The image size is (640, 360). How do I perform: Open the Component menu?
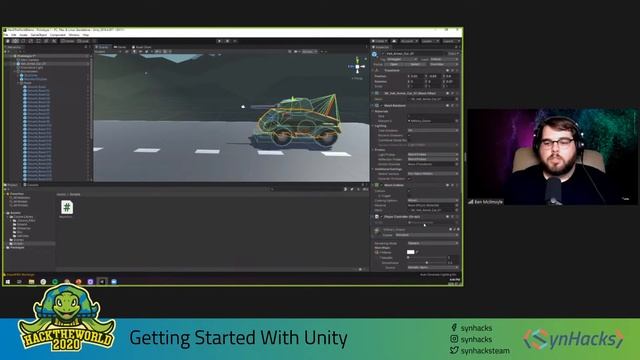pos(58,35)
